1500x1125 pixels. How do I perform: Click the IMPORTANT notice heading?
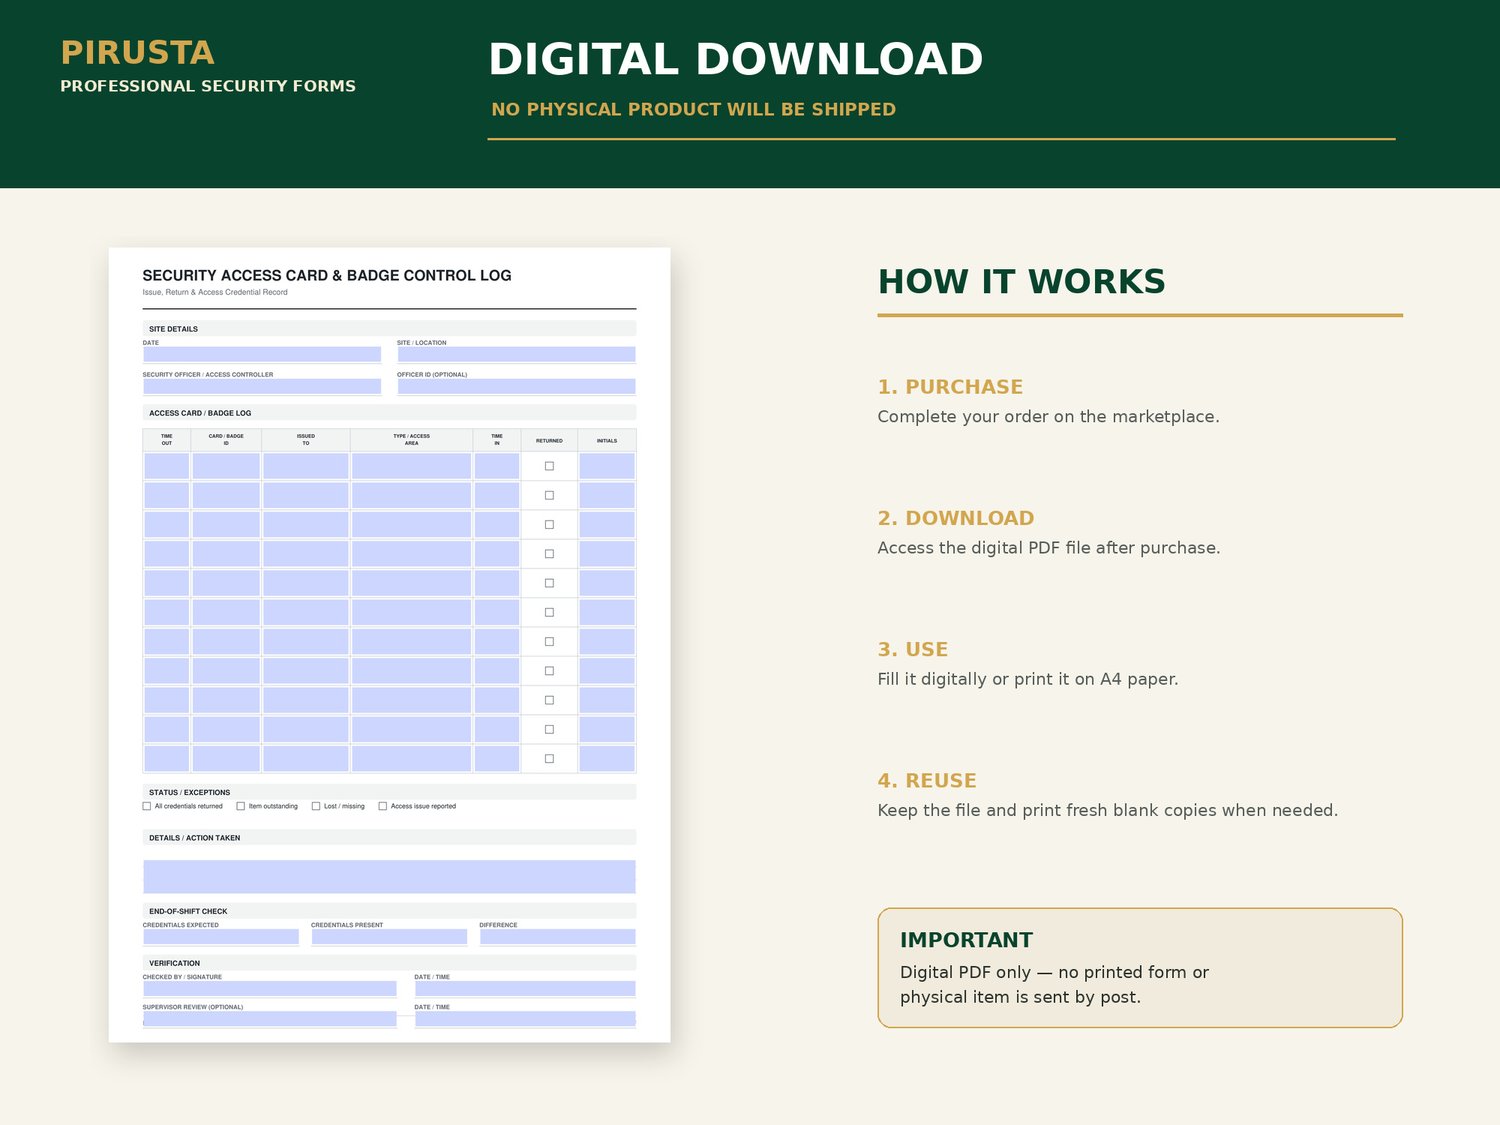966,940
